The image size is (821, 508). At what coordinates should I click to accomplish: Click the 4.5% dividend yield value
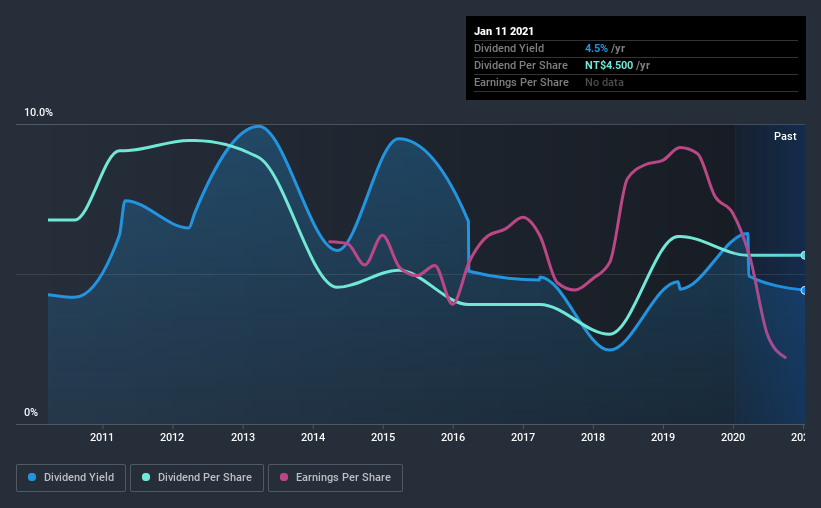(x=596, y=48)
